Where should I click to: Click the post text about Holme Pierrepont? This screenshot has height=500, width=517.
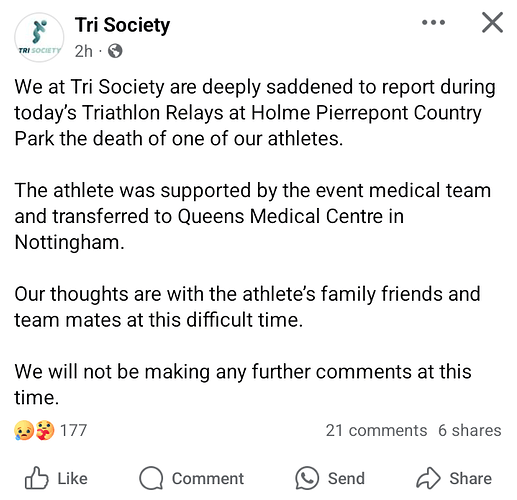[255, 113]
